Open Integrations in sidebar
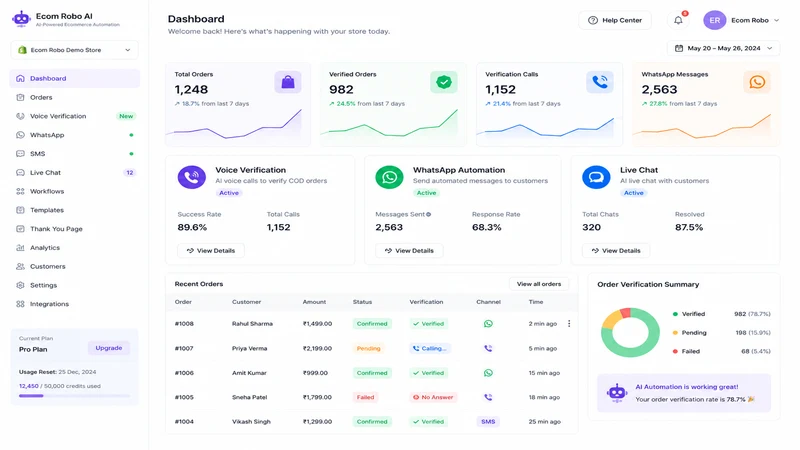 (74, 304)
